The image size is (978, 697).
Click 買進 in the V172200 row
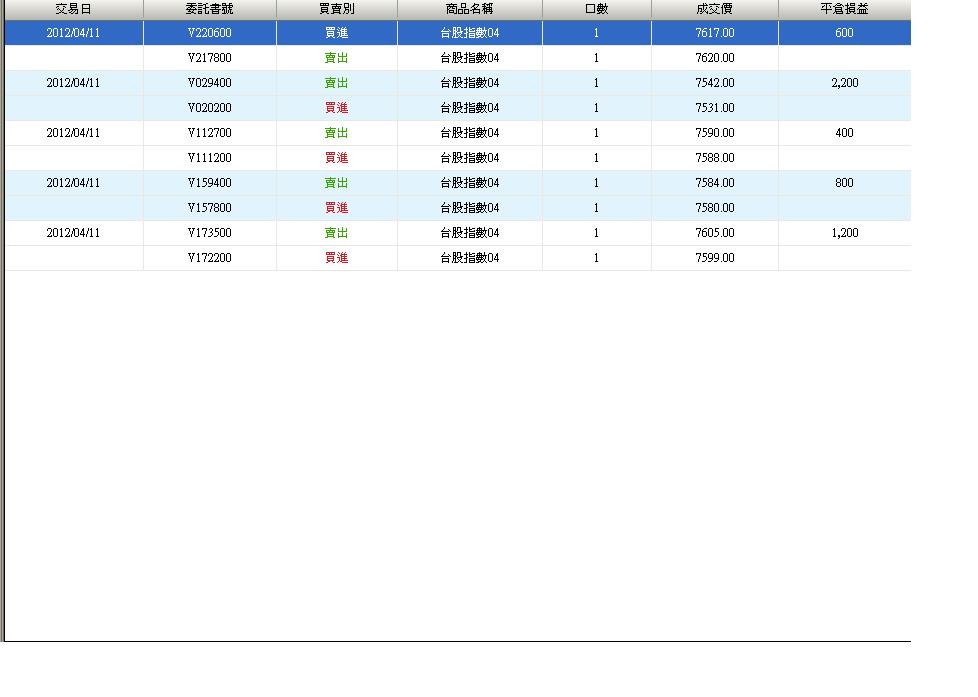coord(337,258)
